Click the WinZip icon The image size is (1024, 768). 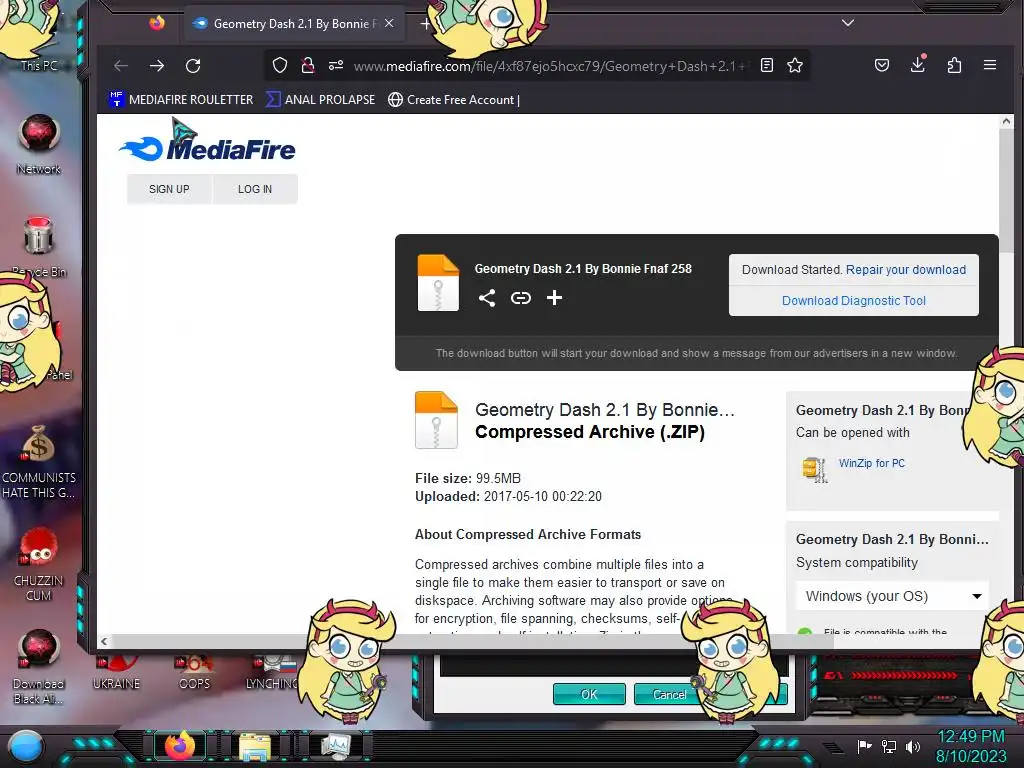tap(814, 468)
